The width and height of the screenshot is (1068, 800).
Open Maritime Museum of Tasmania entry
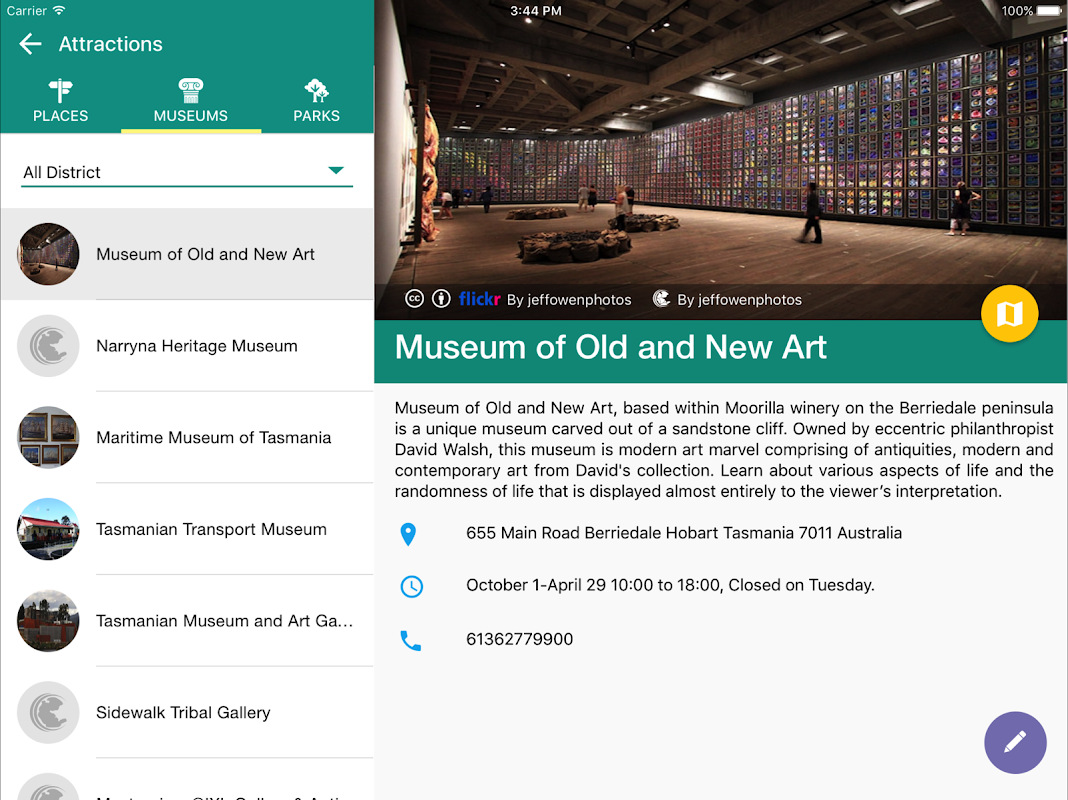point(187,437)
